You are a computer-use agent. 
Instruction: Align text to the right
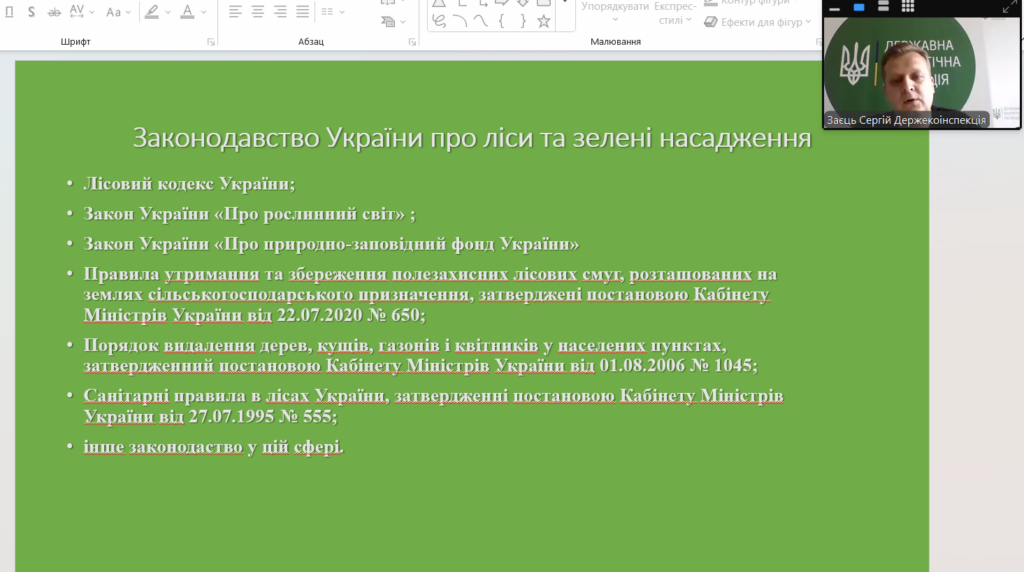tap(280, 12)
